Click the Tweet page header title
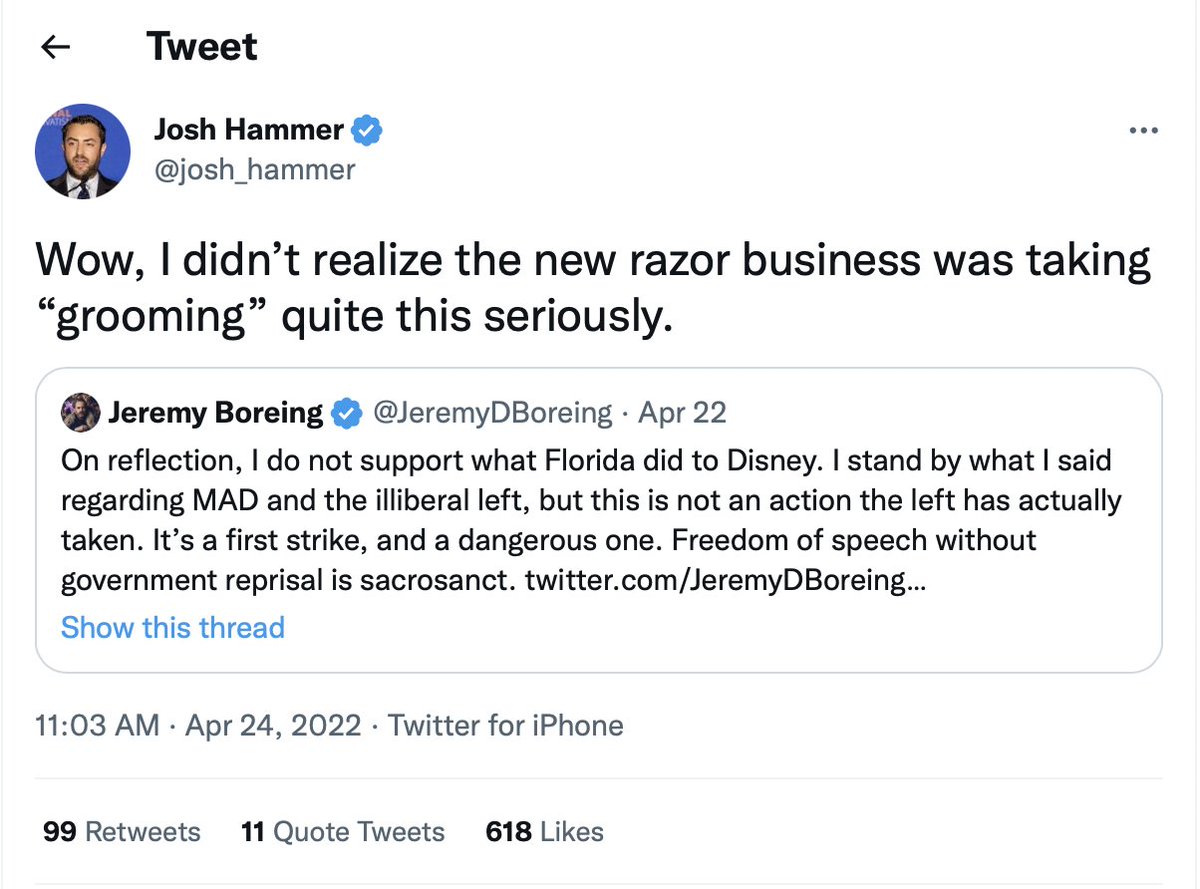This screenshot has height=889, width=1200. 202,47
